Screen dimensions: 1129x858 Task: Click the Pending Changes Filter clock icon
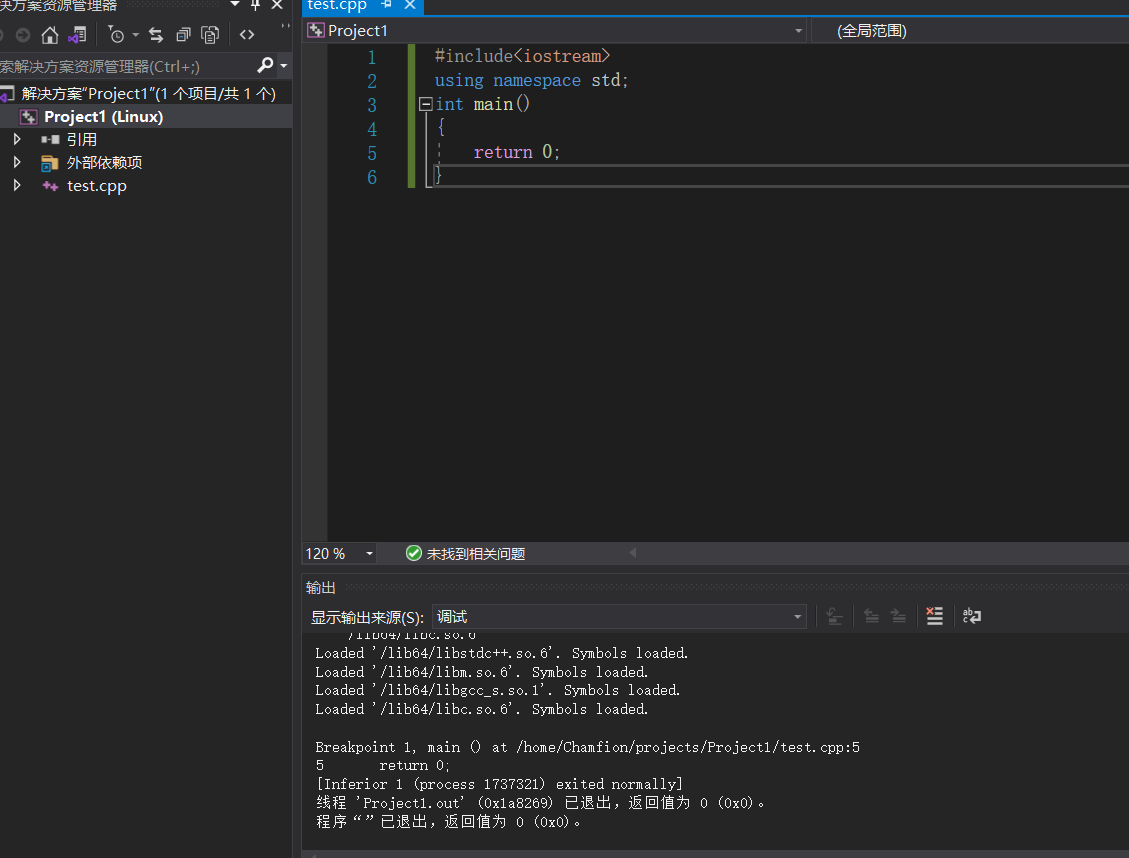point(117,34)
